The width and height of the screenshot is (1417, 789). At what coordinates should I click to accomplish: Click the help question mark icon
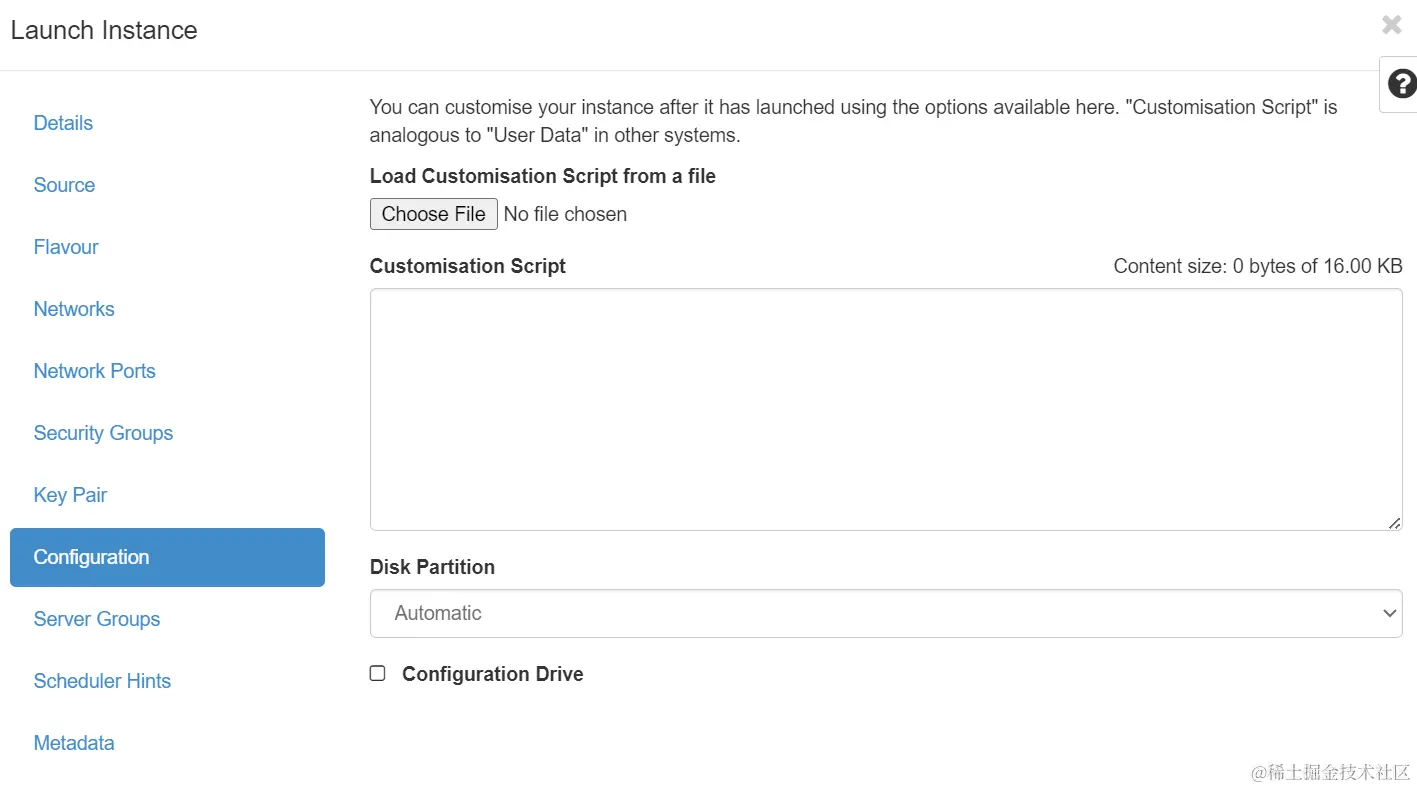point(1401,84)
